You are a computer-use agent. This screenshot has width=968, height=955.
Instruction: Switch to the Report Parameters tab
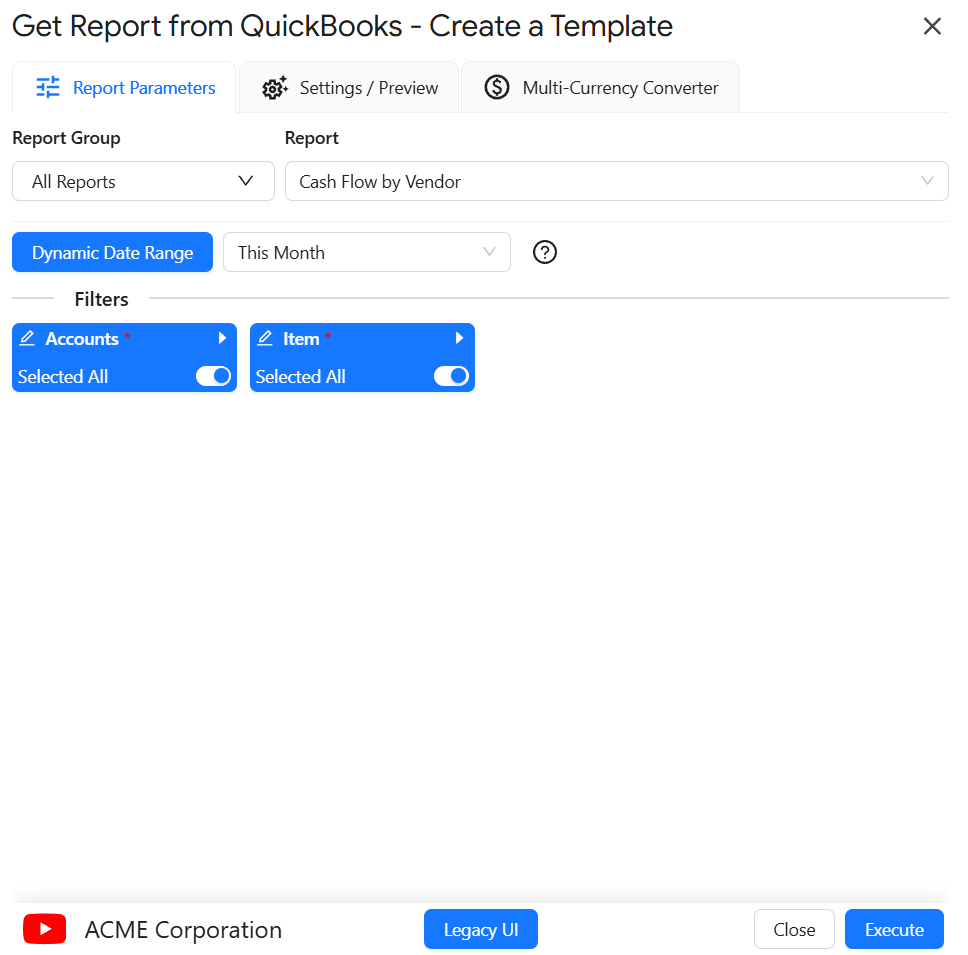(124, 88)
